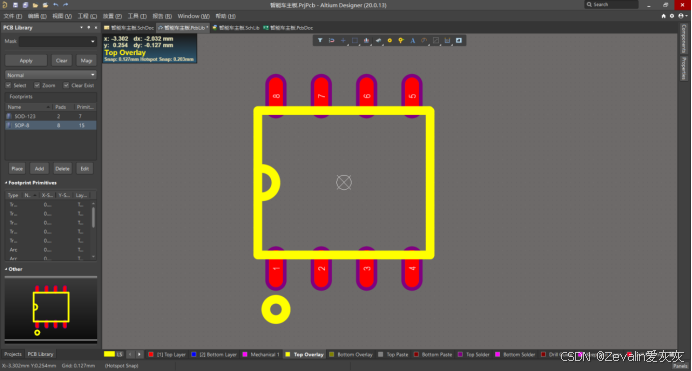Click the undo arrow icon
Screen dimensions: 692x371
(x=56, y=5)
